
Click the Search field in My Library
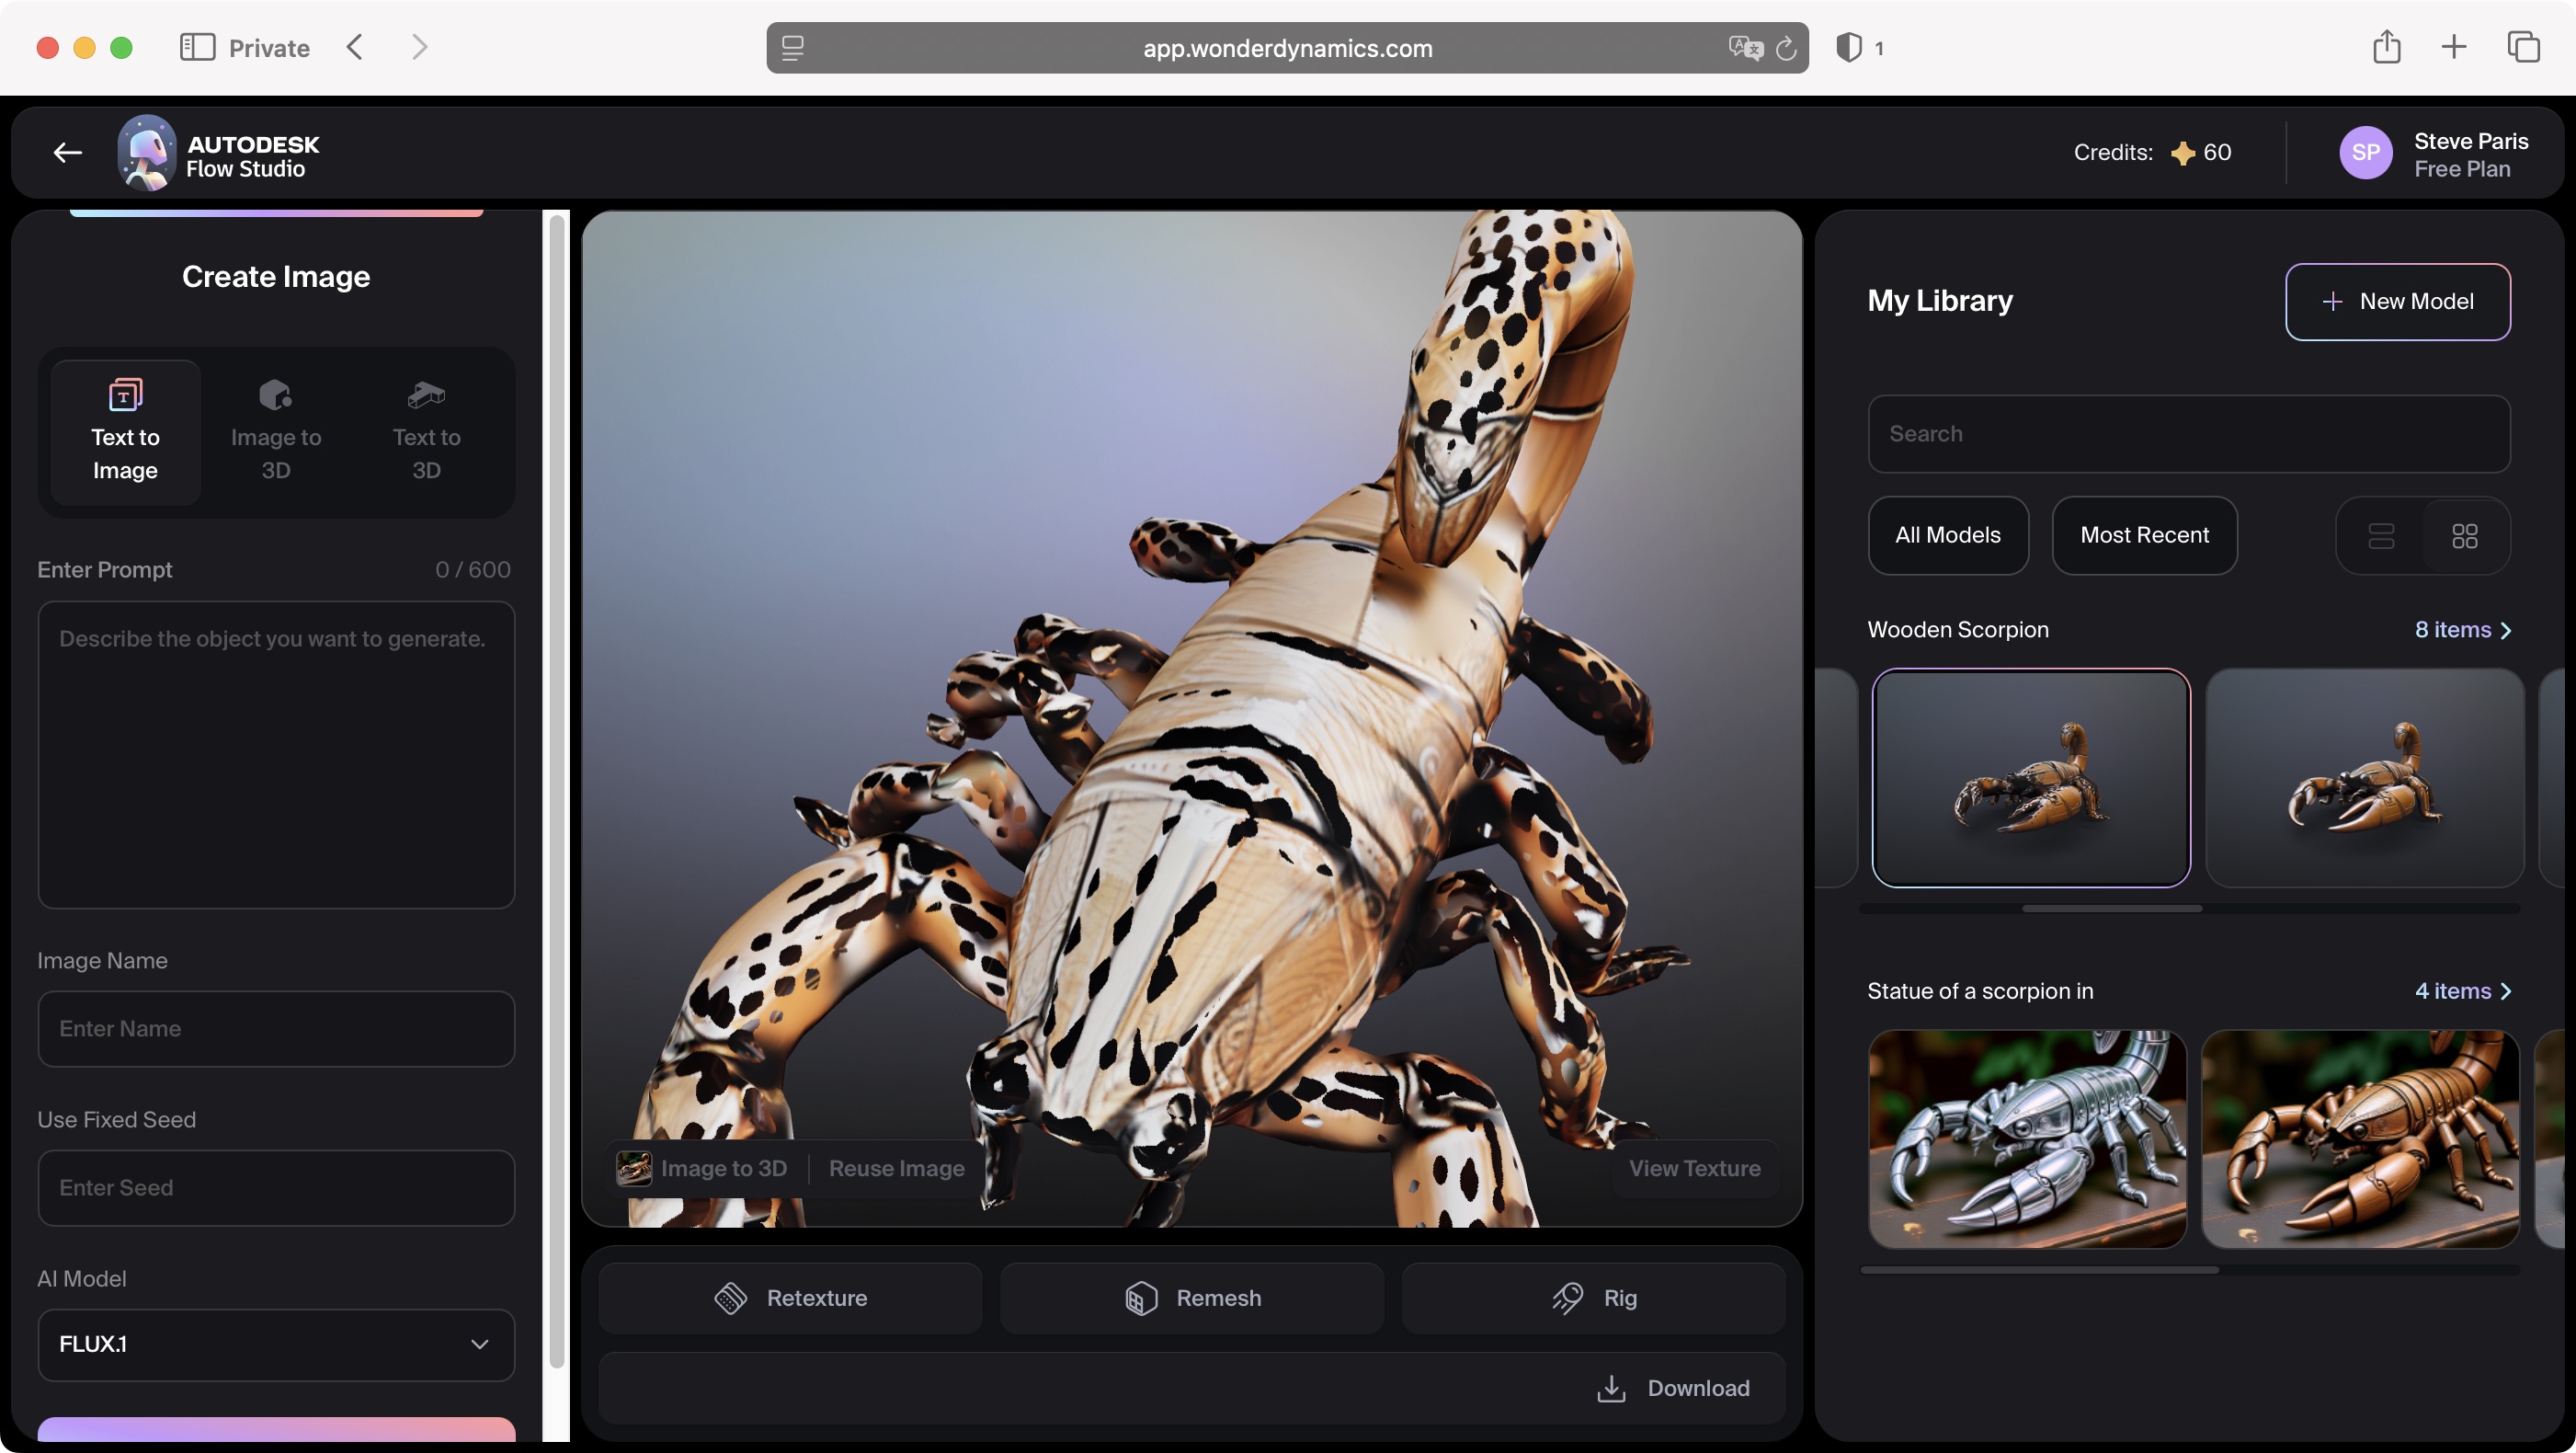coord(2188,433)
